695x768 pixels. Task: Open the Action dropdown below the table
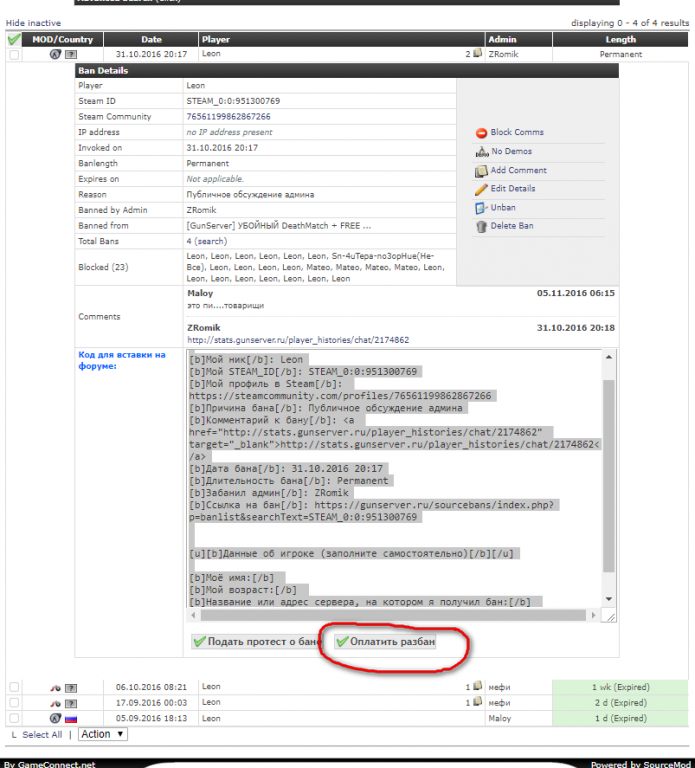pyautogui.click(x=103, y=734)
